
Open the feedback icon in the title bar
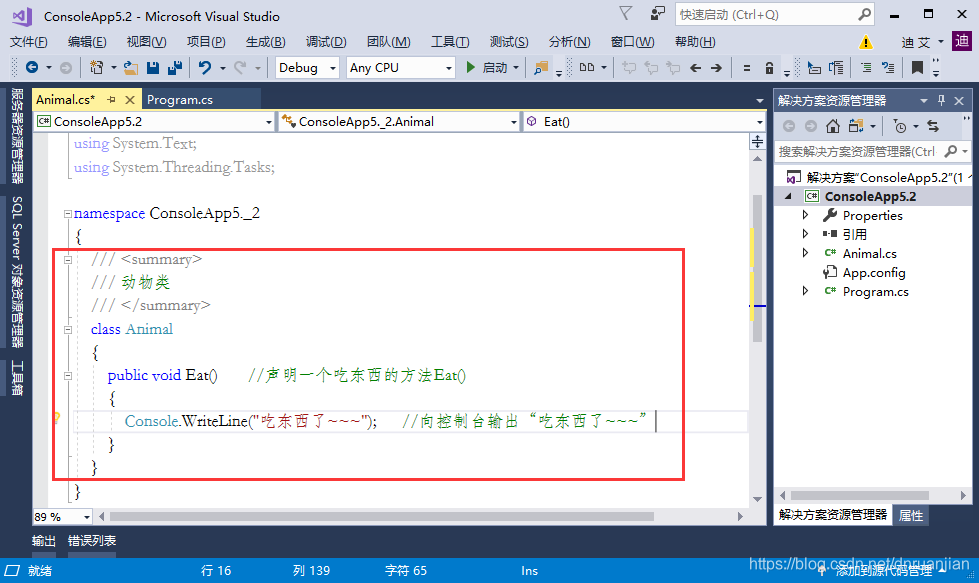(x=657, y=13)
